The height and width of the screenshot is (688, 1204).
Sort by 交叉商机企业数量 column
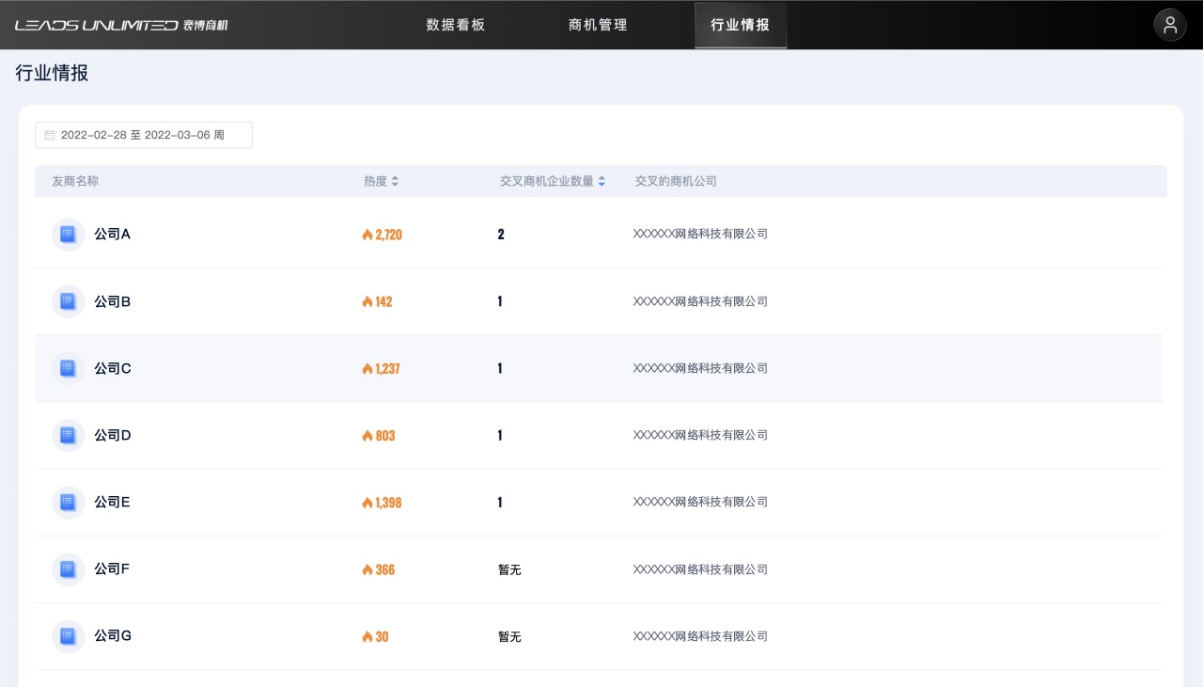click(x=601, y=182)
